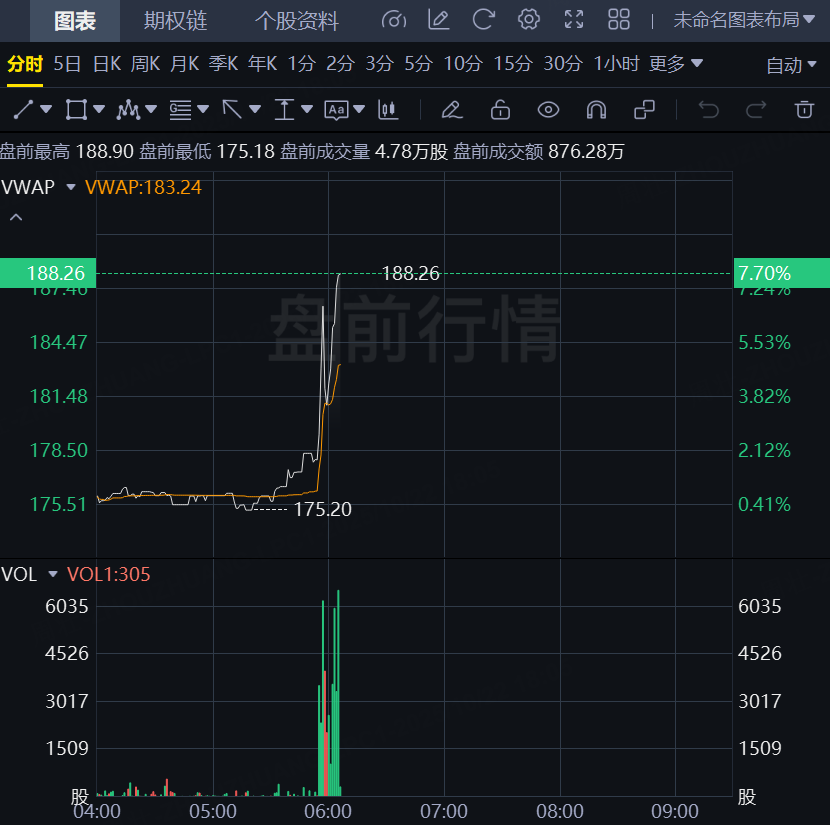This screenshot has height=825, width=830.
Task: Click the trash icon to delete drawings
Action: [804, 110]
